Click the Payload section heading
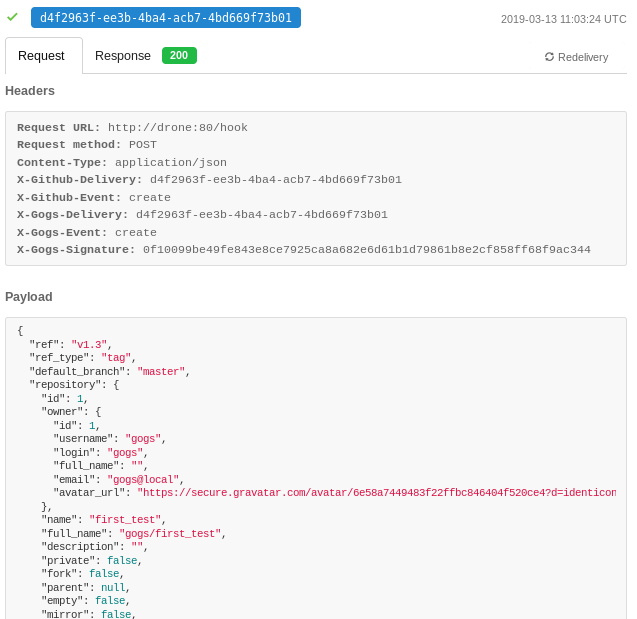The width and height of the screenshot is (637, 619). tap(29, 297)
